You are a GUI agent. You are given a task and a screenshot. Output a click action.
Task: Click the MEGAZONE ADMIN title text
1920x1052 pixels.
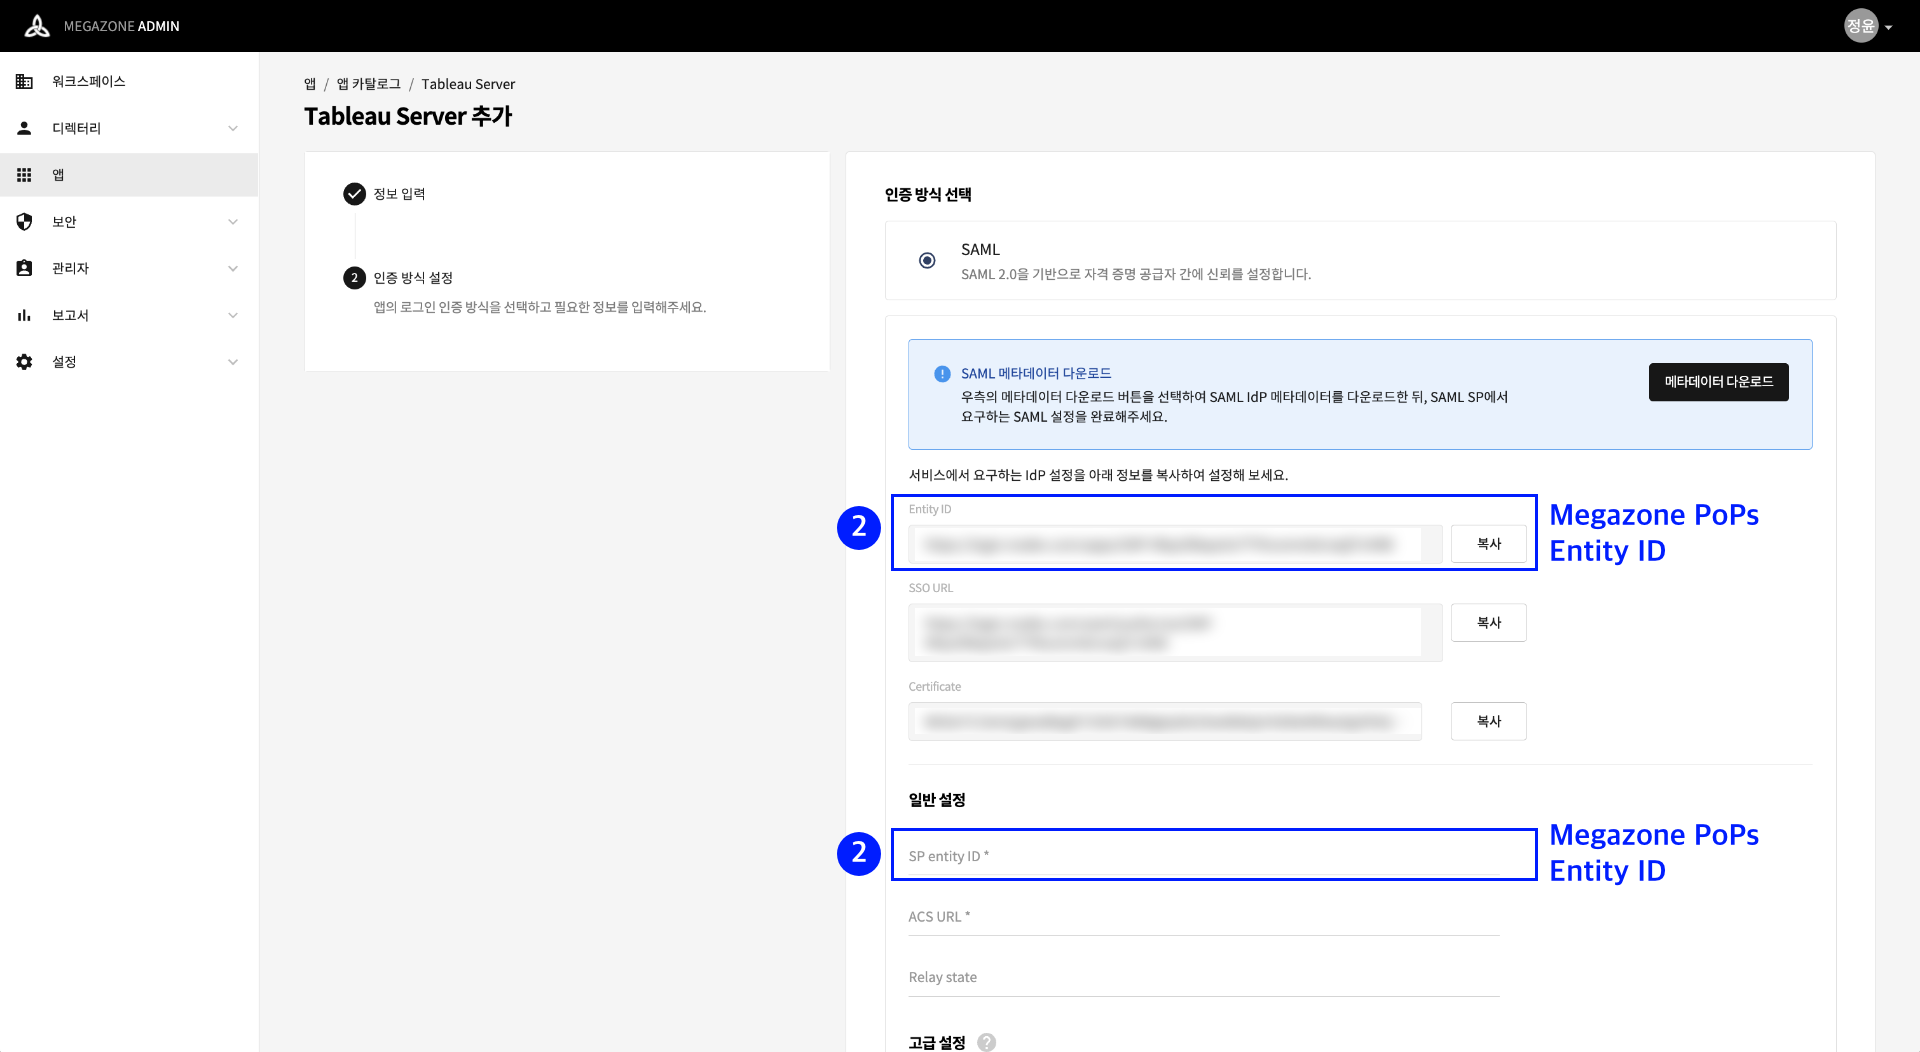click(122, 27)
